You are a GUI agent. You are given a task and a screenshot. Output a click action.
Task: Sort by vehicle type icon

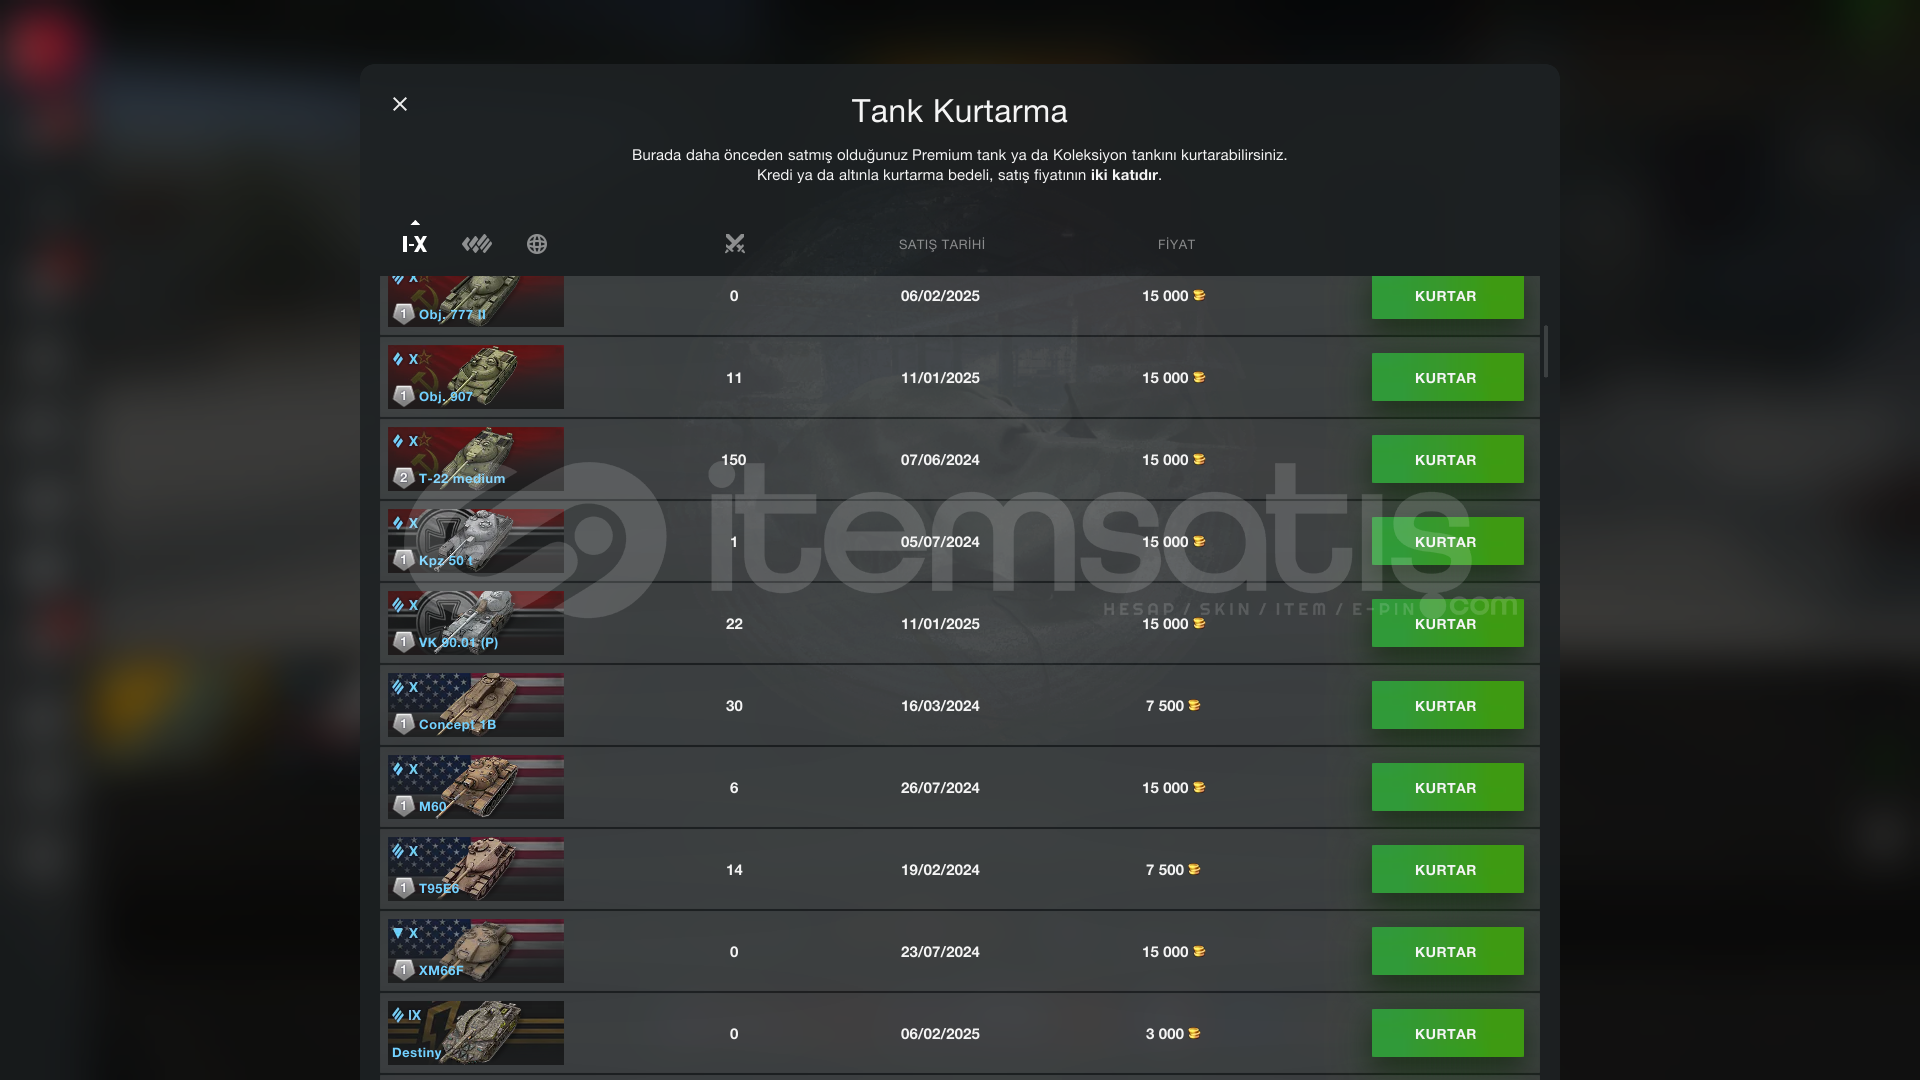(477, 244)
